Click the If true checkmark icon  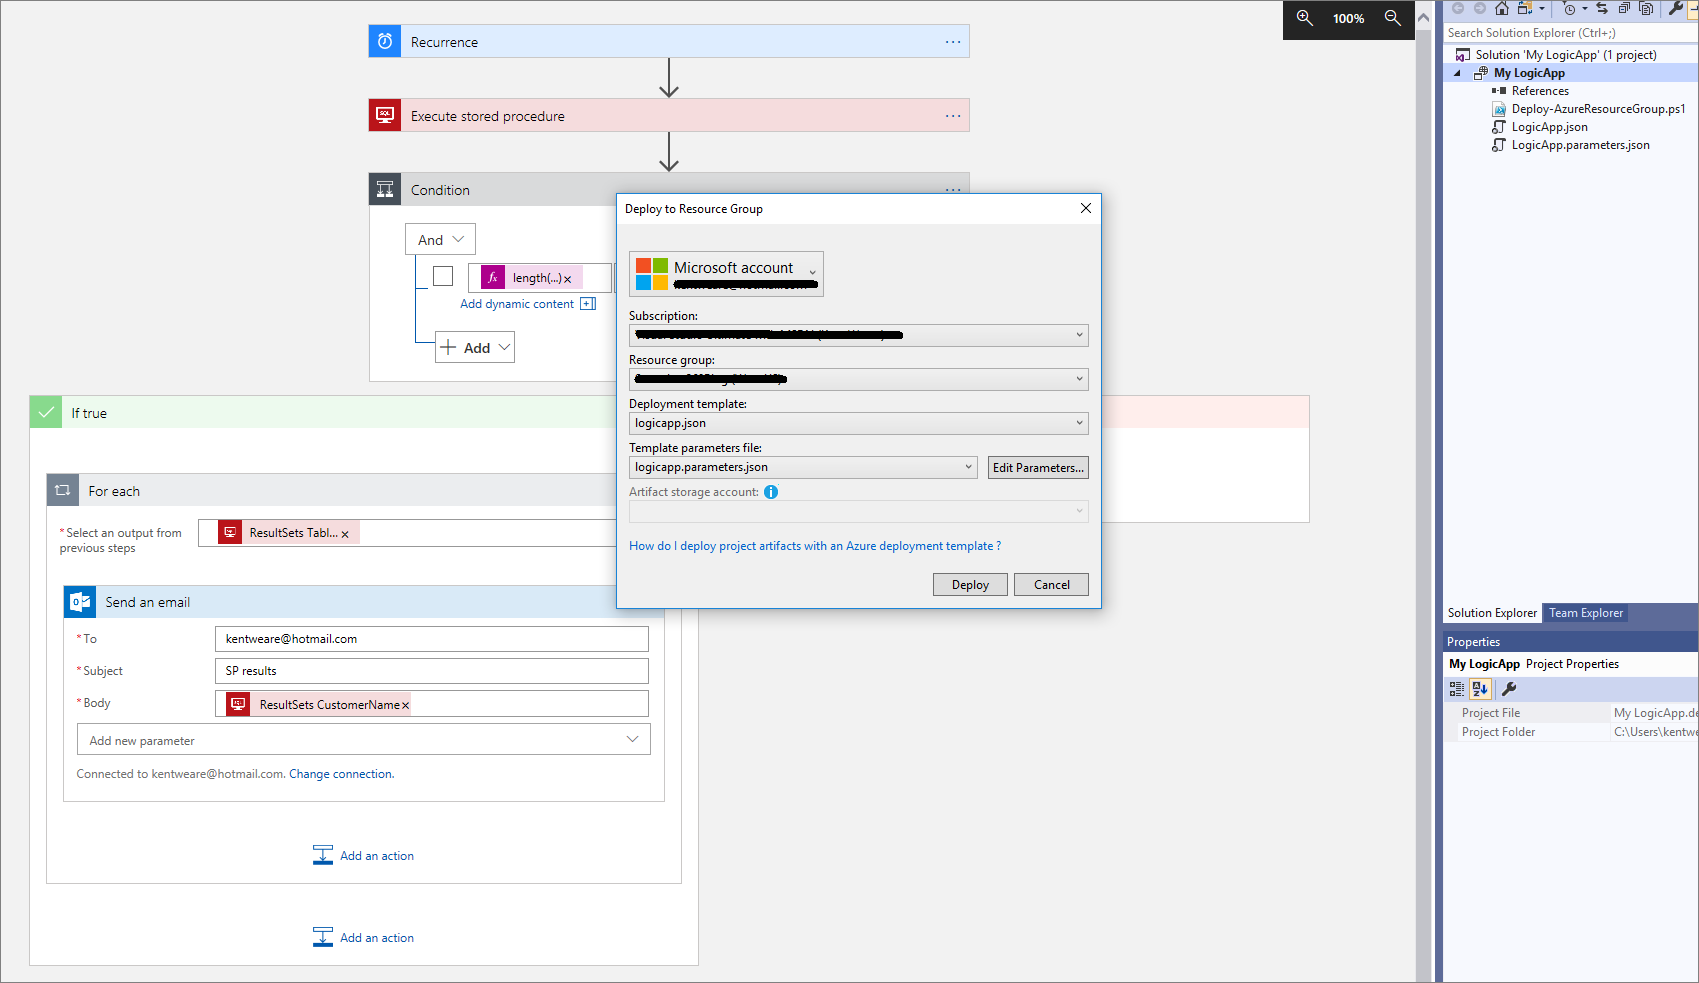(x=46, y=412)
